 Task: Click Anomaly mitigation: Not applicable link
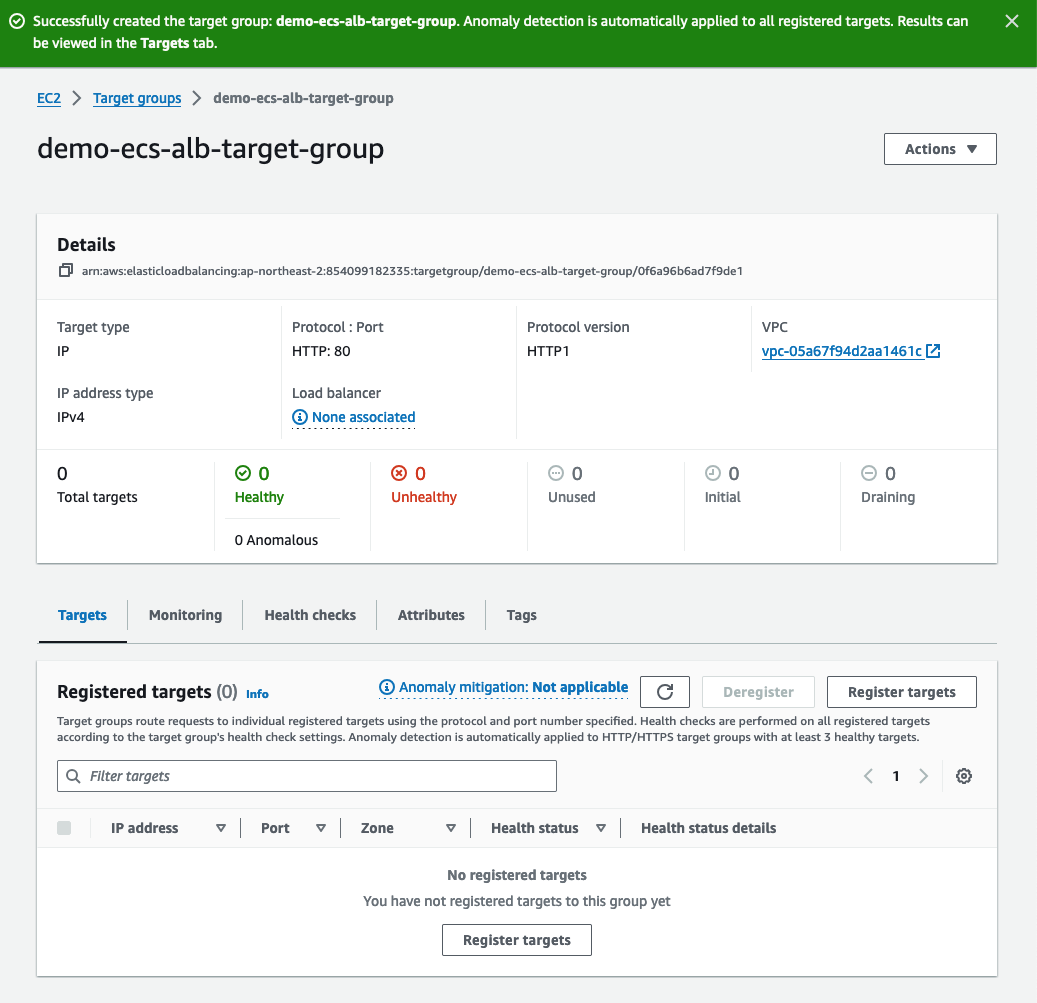coord(513,688)
